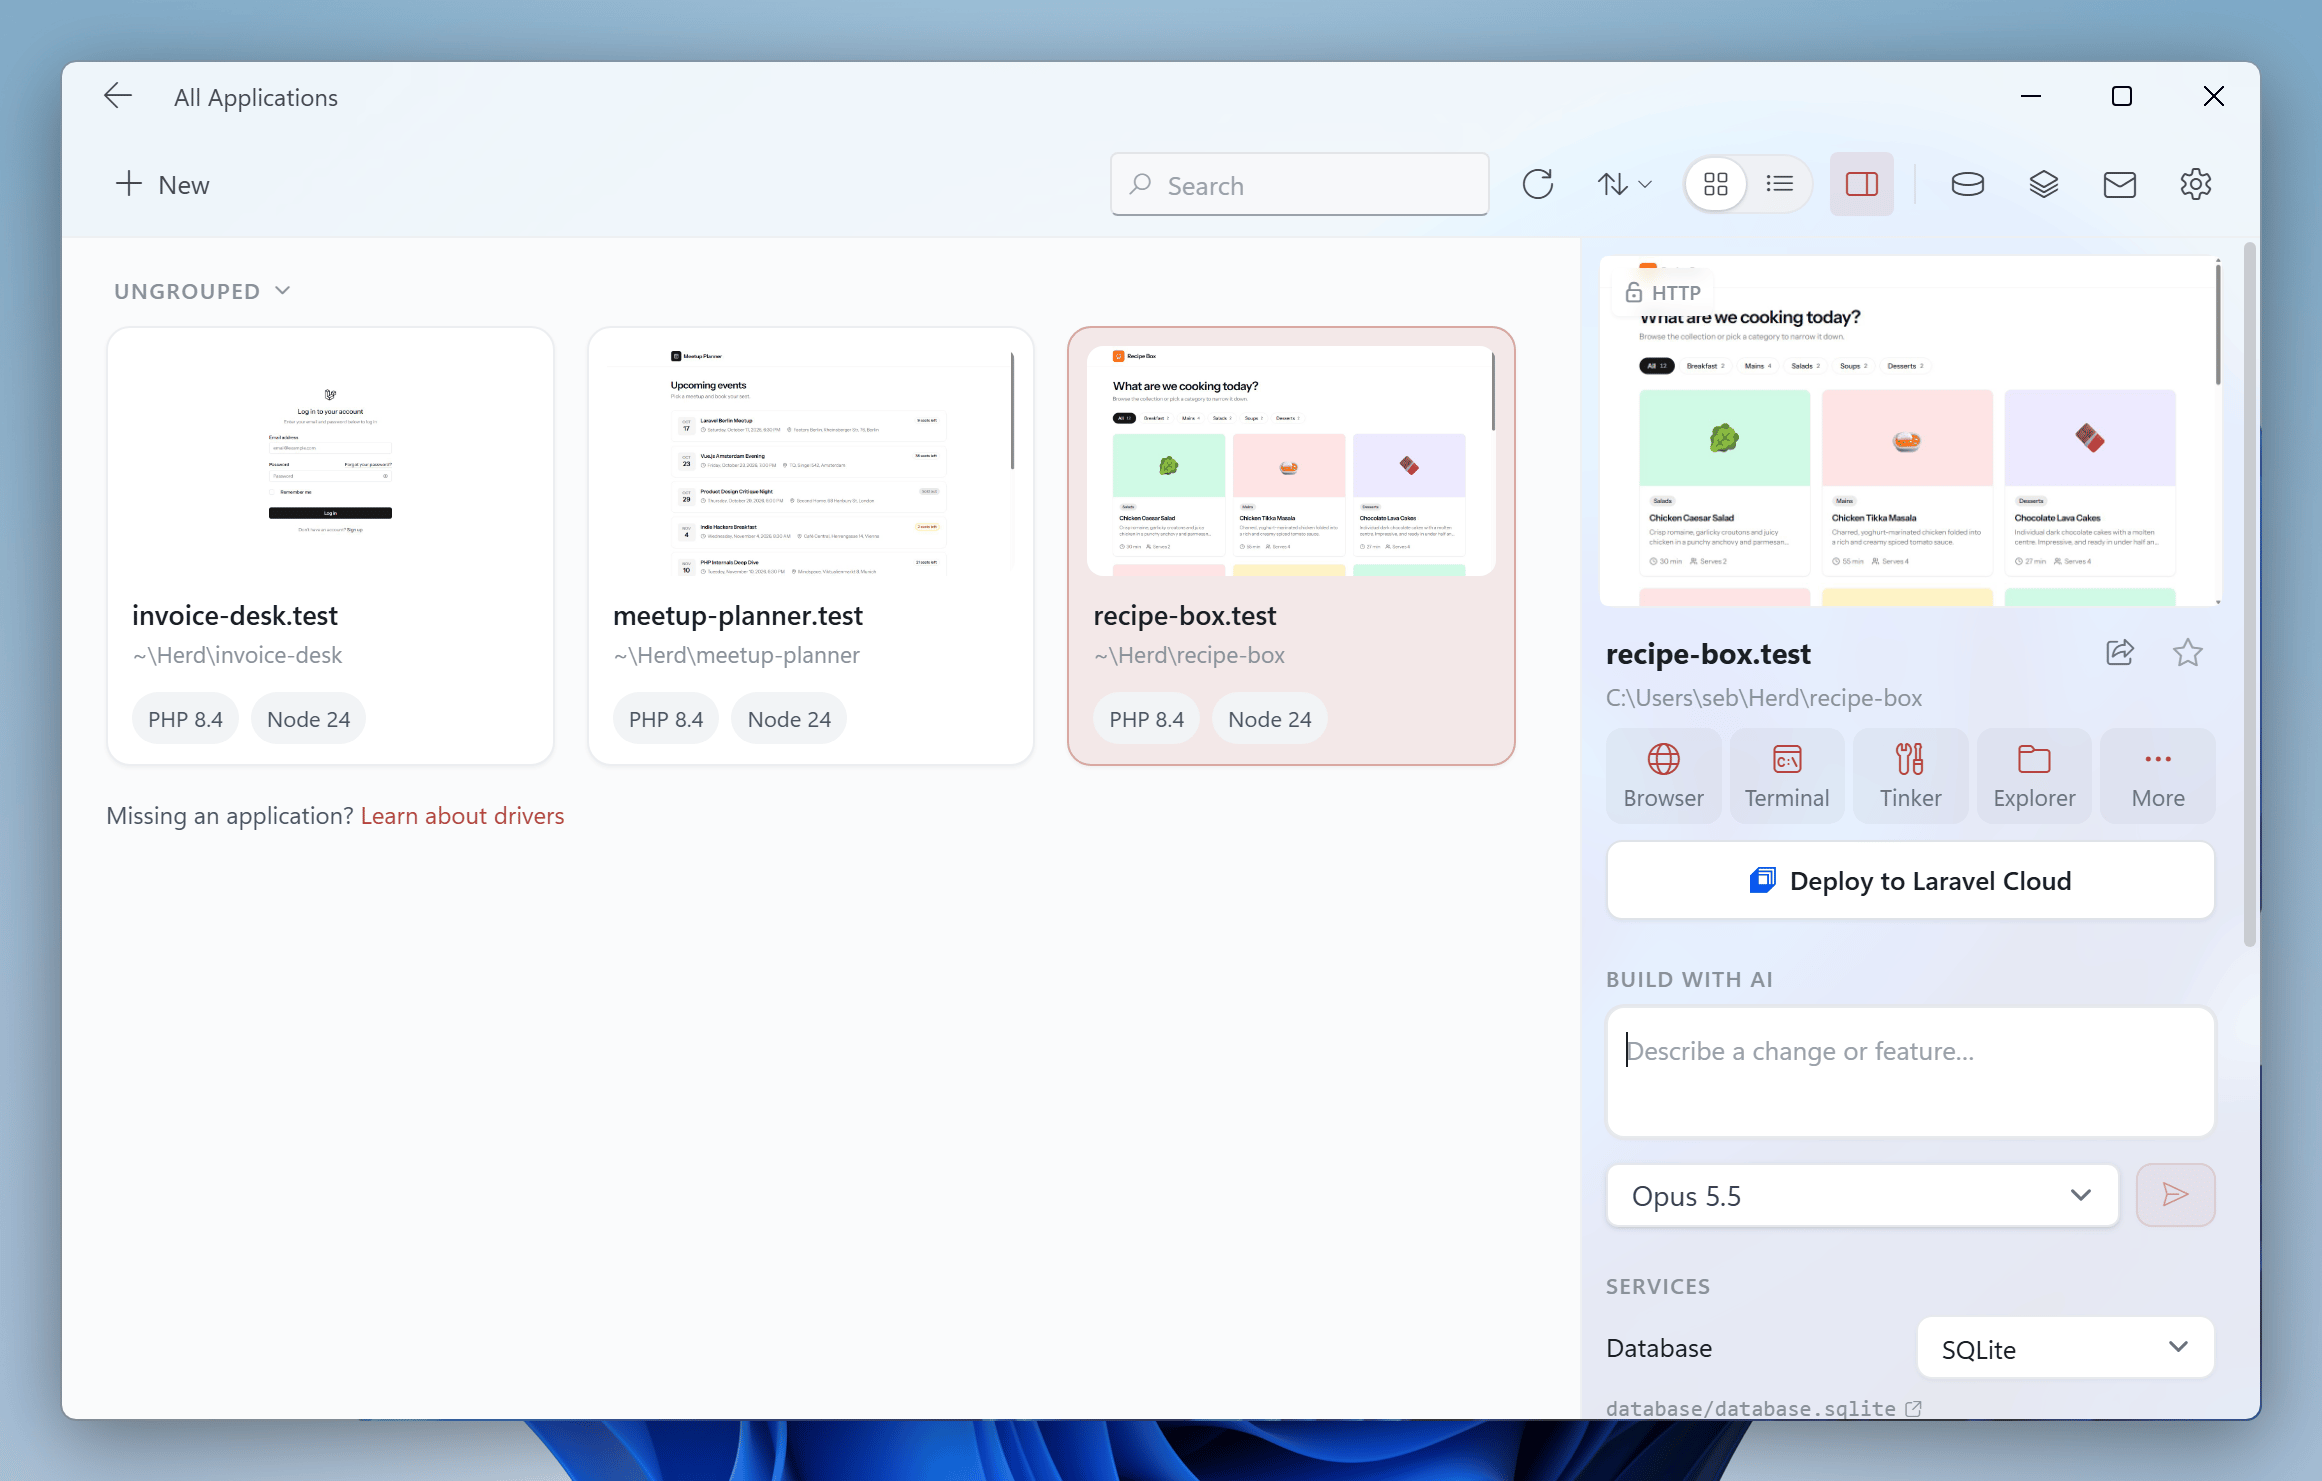Click the SERVICES heading
The height and width of the screenshot is (1481, 2322).
point(1658,1286)
